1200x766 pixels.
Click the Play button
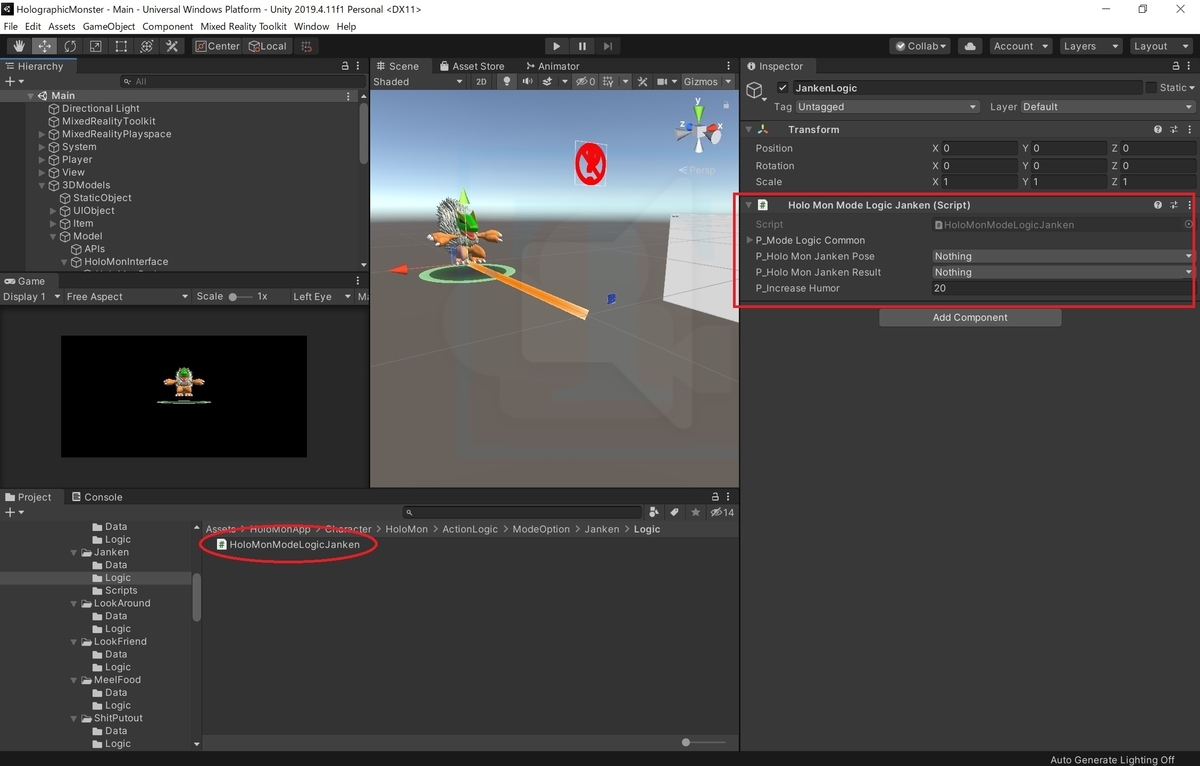[x=557, y=46]
